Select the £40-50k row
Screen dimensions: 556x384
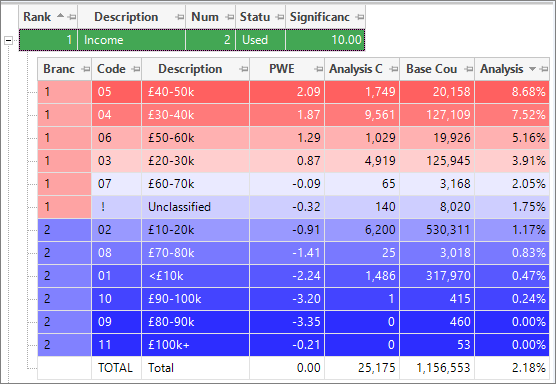point(294,92)
